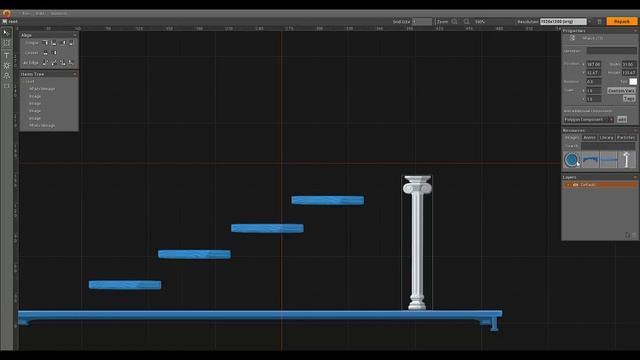The width and height of the screenshot is (640, 360).
Task: Select the Text tool
Action: point(7,55)
